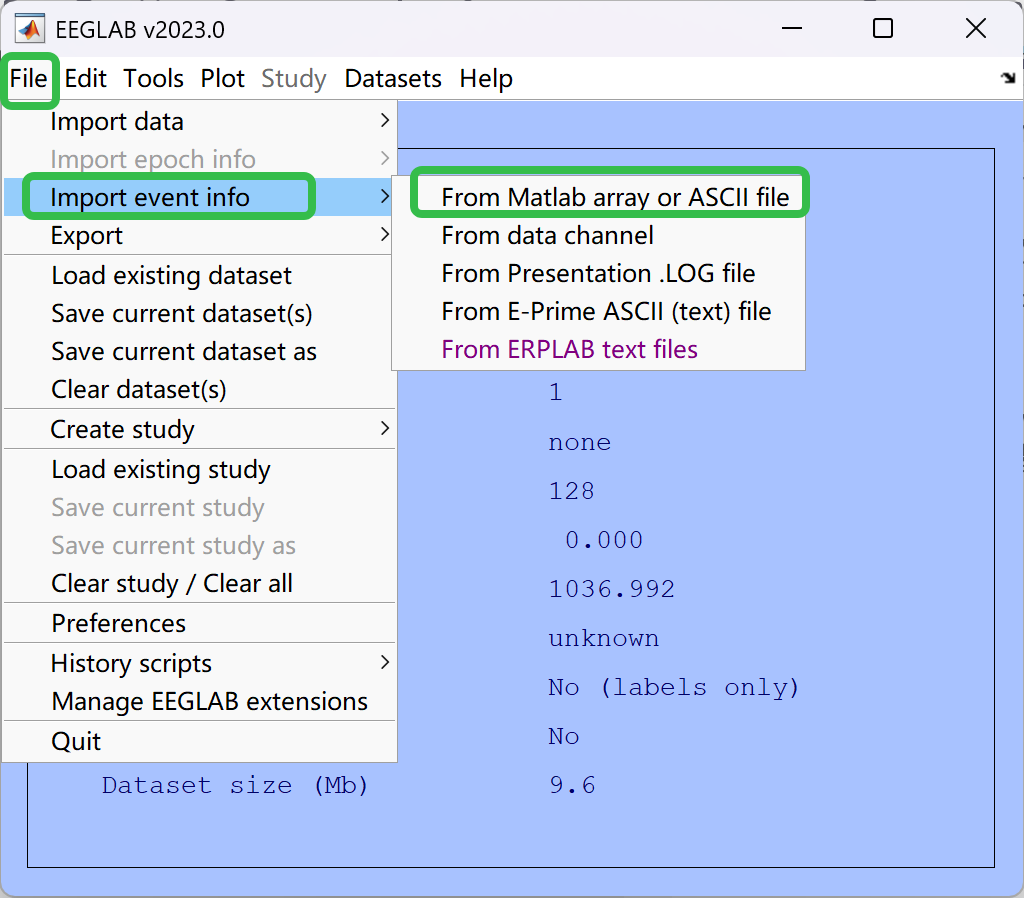1024x898 pixels.
Task: Expand the Export submenu
Action: (x=199, y=235)
